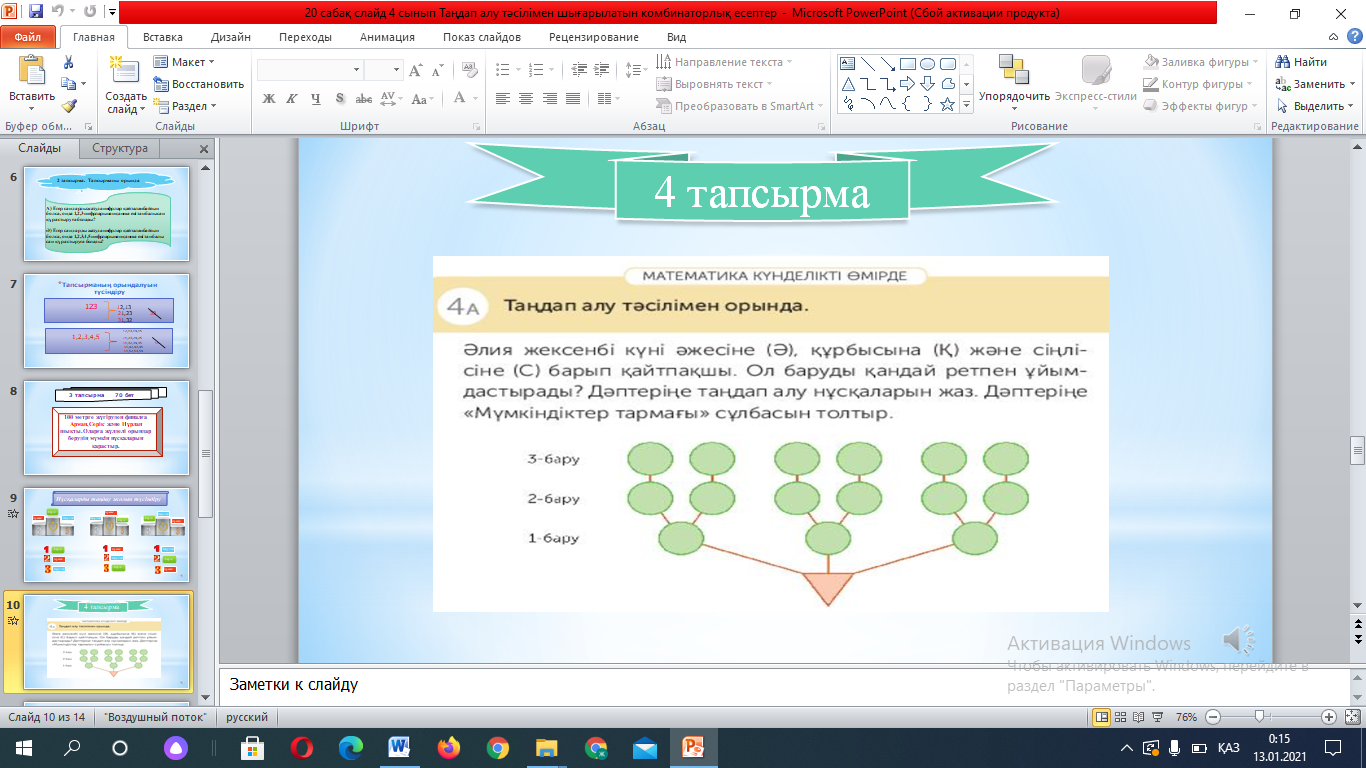Click the Find (Найти) binoculars button
1366x768 pixels.
1302,62
